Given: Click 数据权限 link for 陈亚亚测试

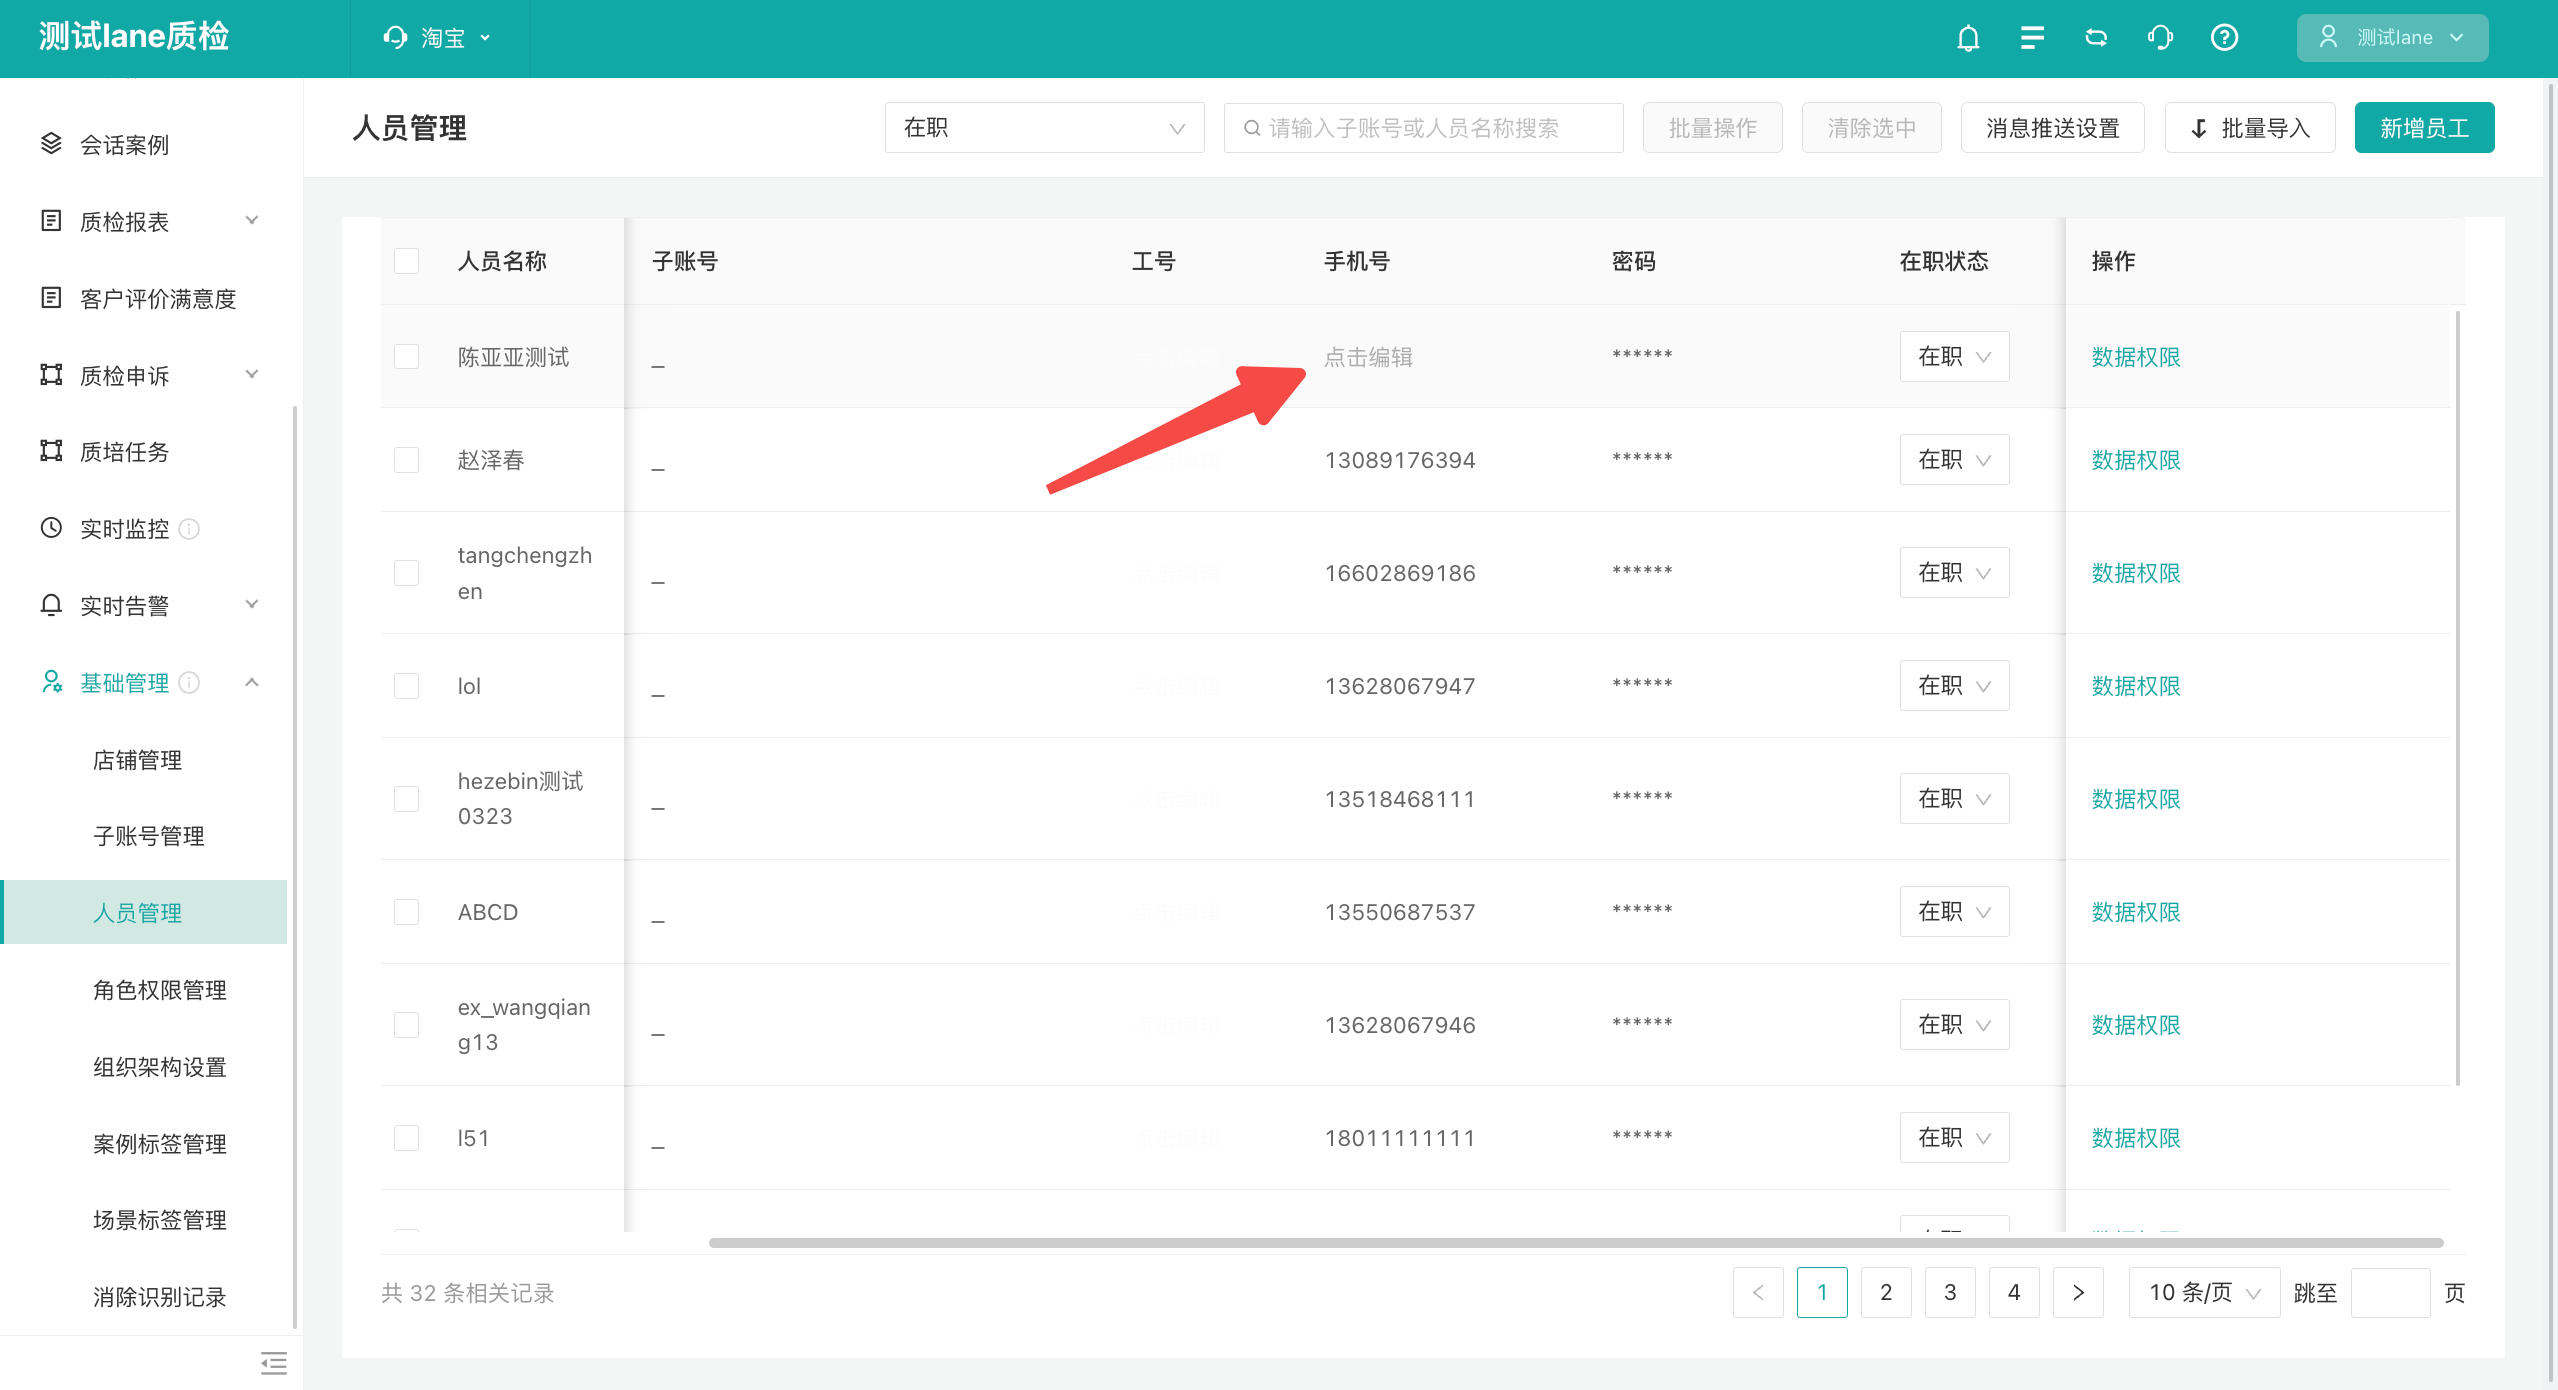Looking at the screenshot, I should [x=2135, y=357].
